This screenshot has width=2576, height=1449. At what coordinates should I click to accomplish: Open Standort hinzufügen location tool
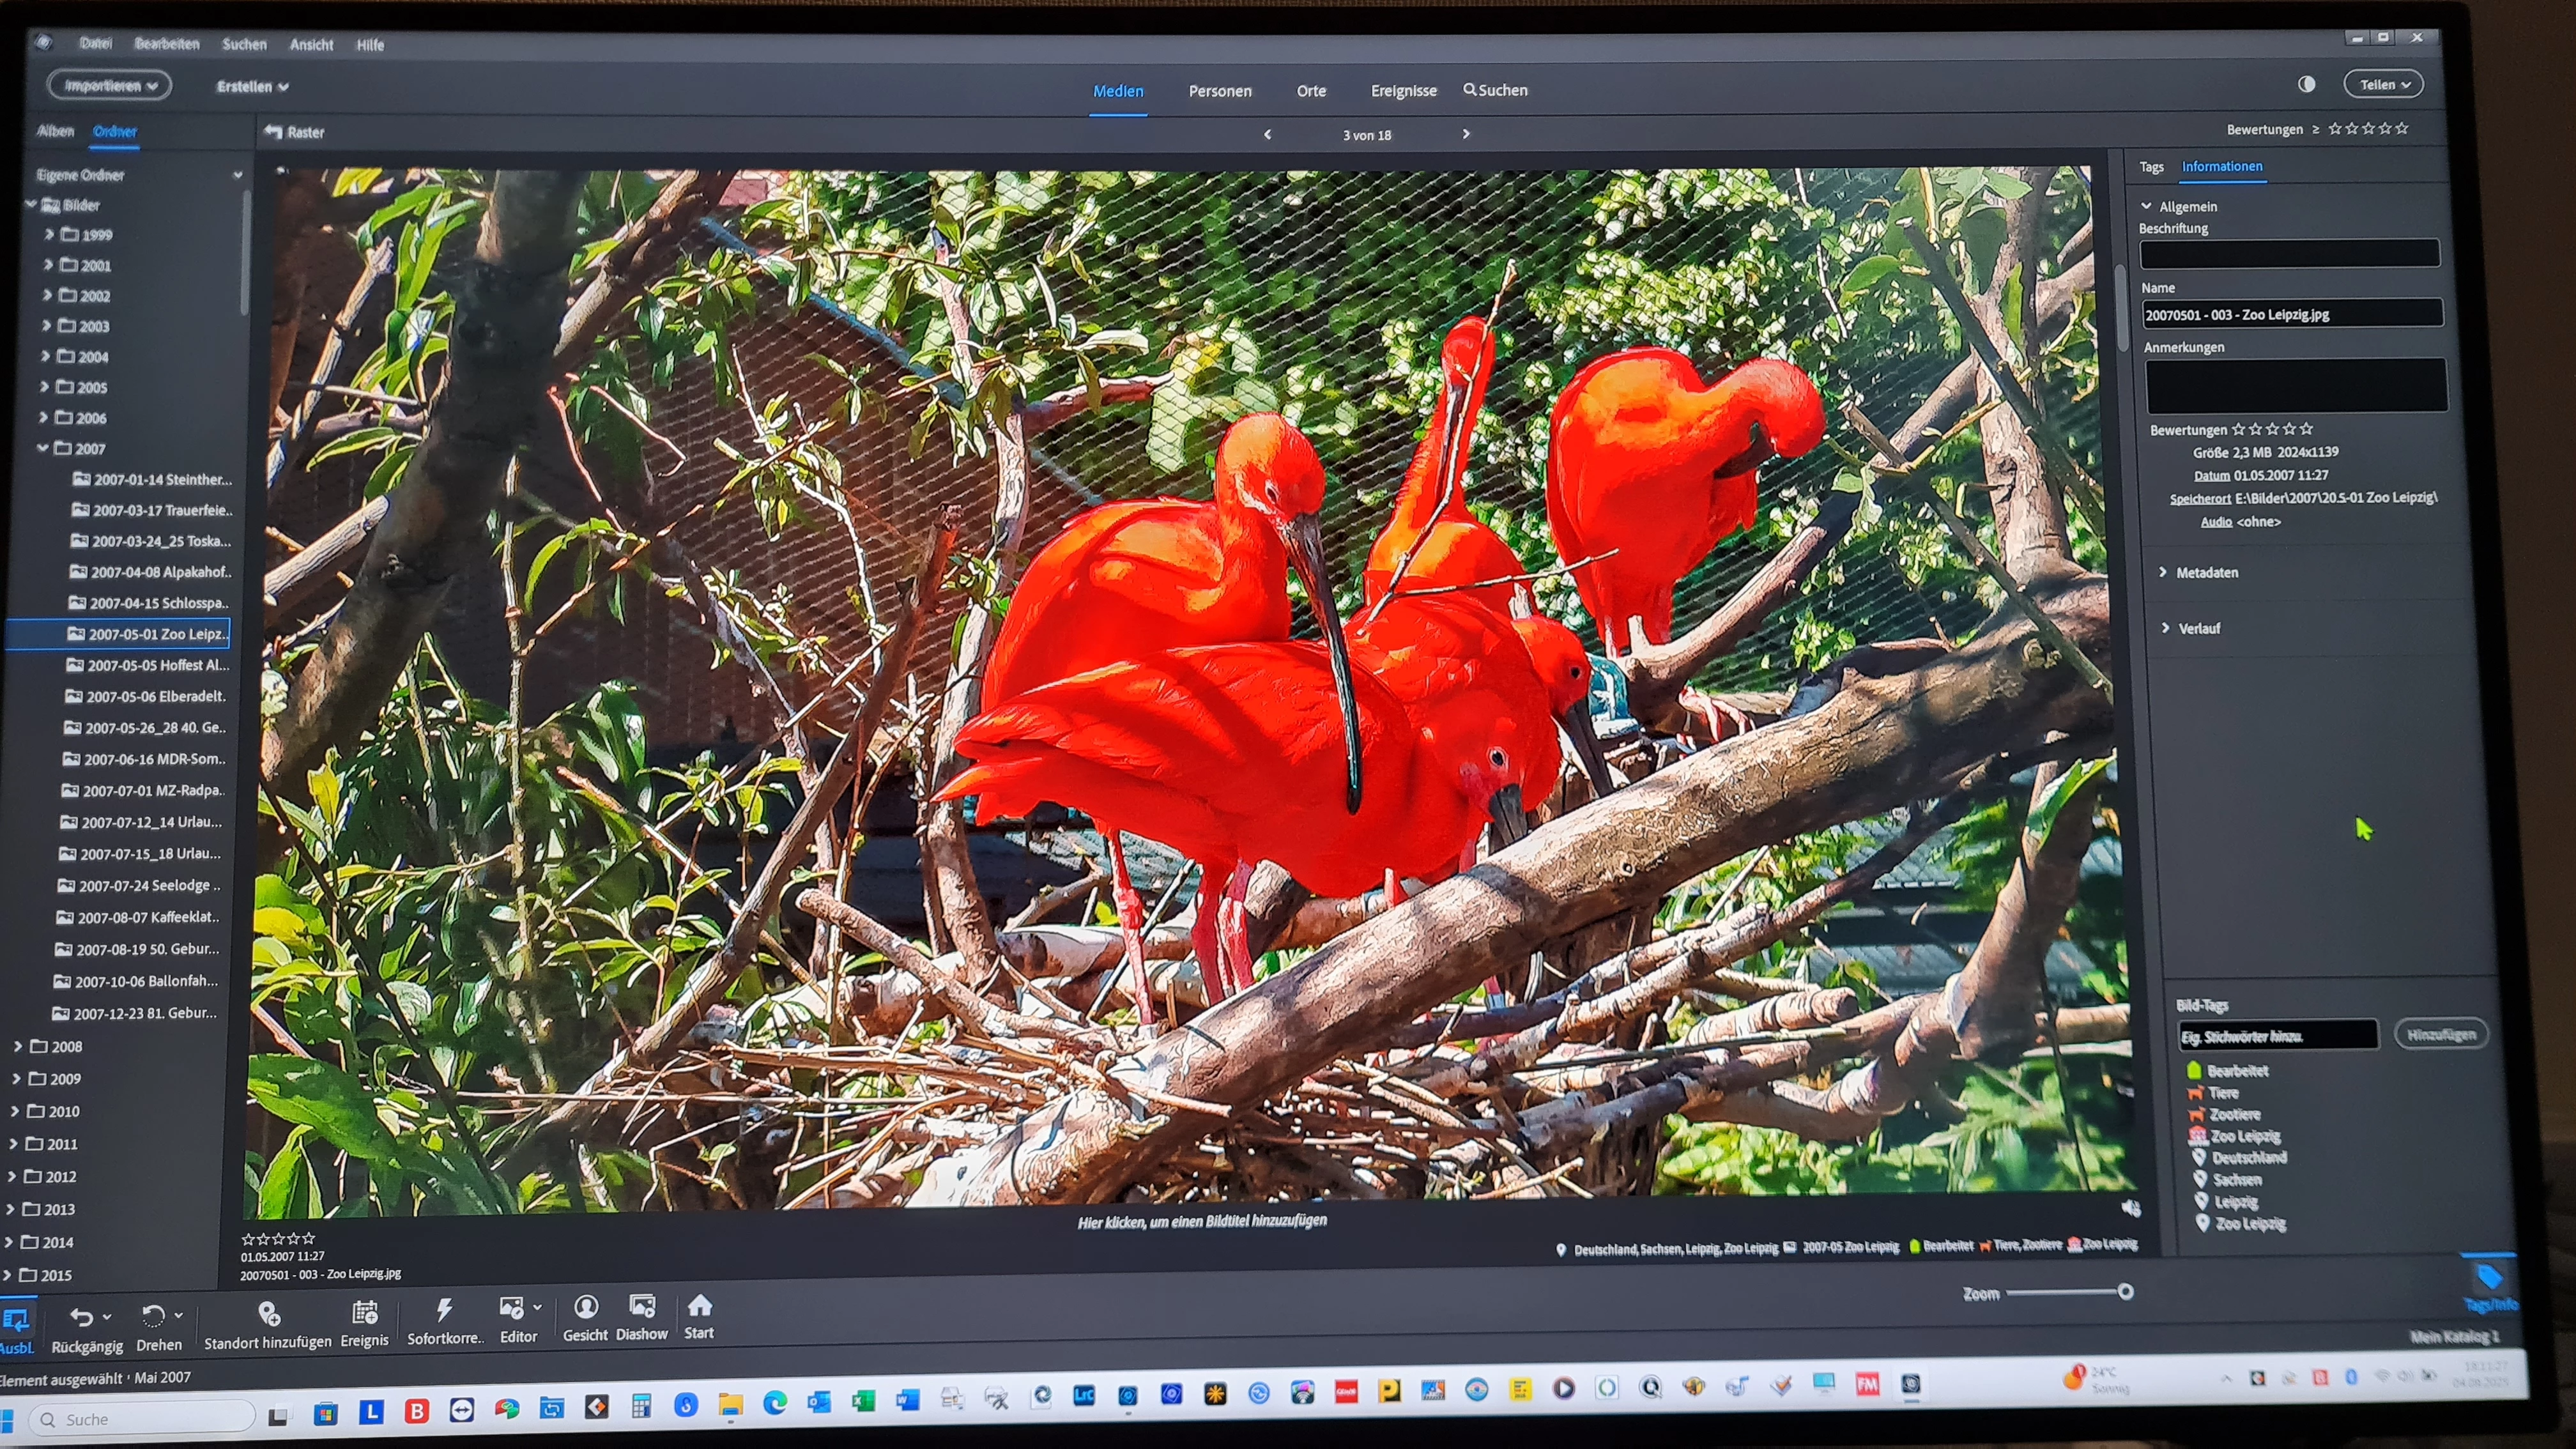pos(268,1313)
